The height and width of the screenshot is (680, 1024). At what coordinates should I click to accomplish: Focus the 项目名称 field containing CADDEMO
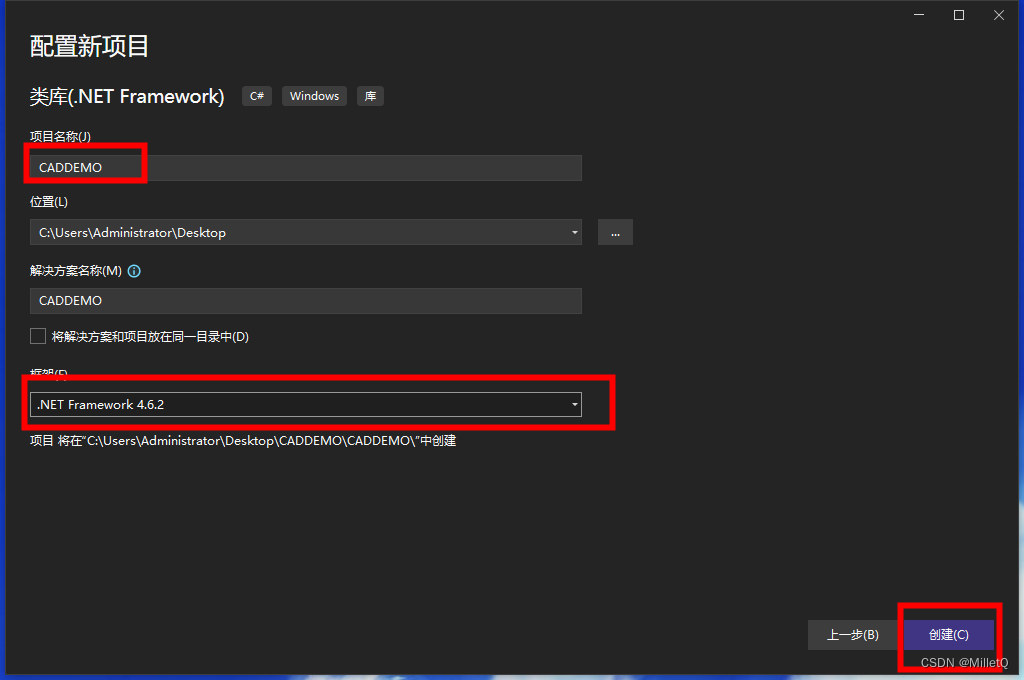coord(306,168)
